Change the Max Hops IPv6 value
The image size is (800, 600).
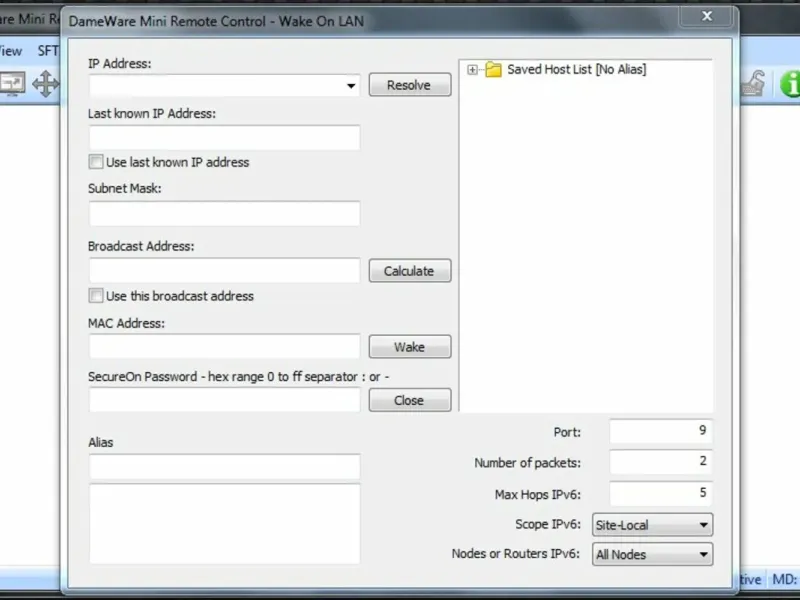(x=661, y=493)
